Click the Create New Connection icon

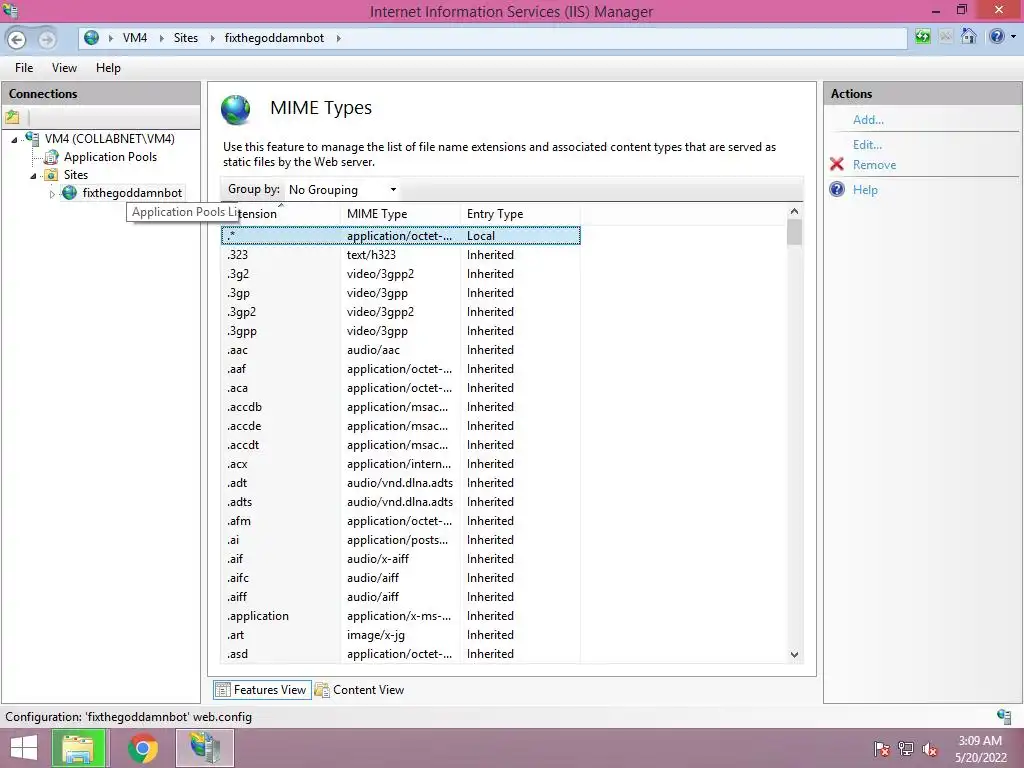tap(12, 118)
